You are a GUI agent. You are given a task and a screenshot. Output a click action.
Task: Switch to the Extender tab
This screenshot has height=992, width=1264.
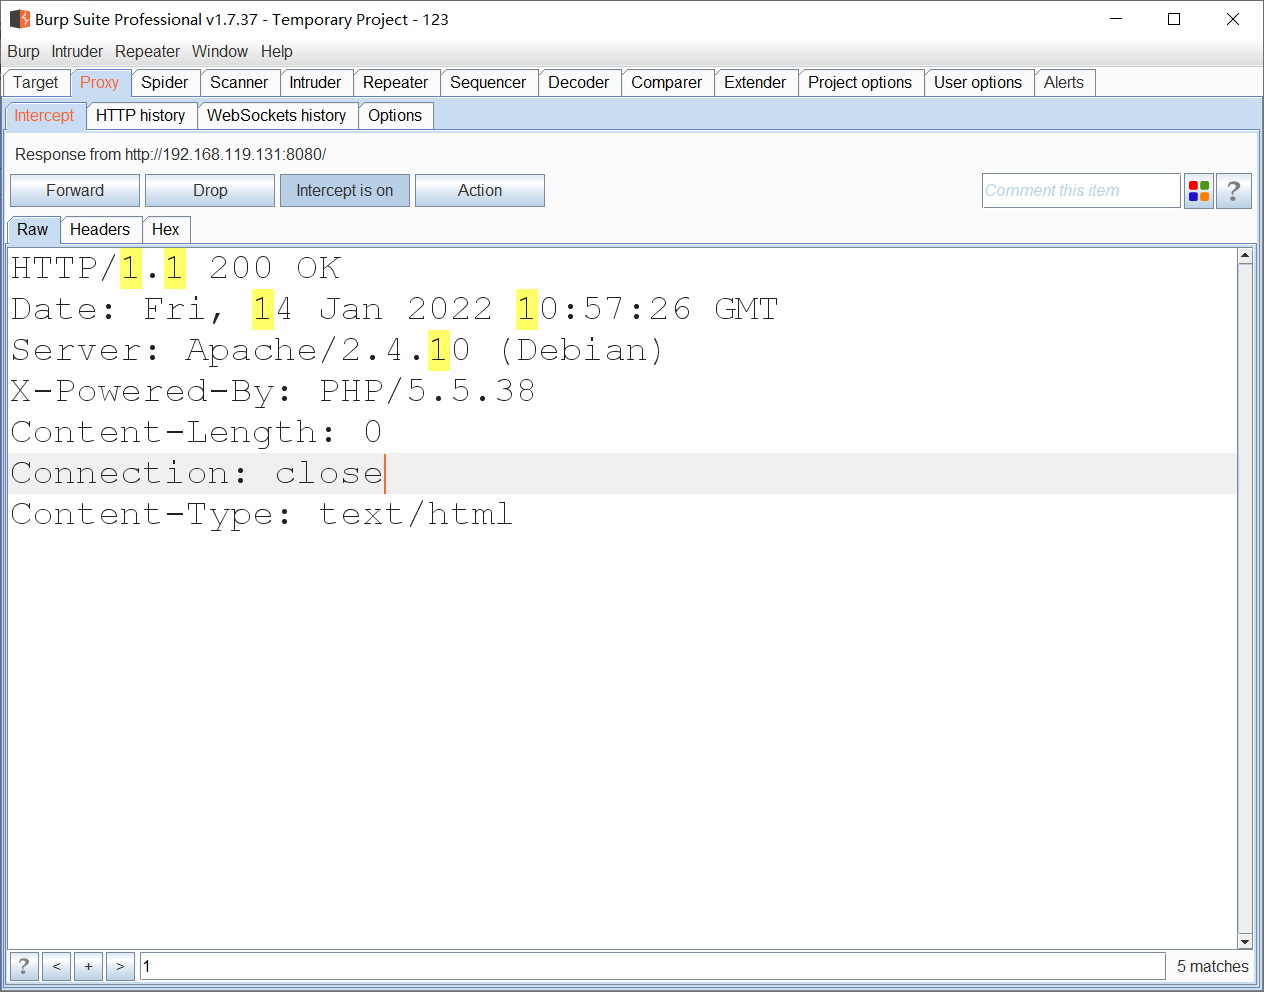(x=755, y=83)
